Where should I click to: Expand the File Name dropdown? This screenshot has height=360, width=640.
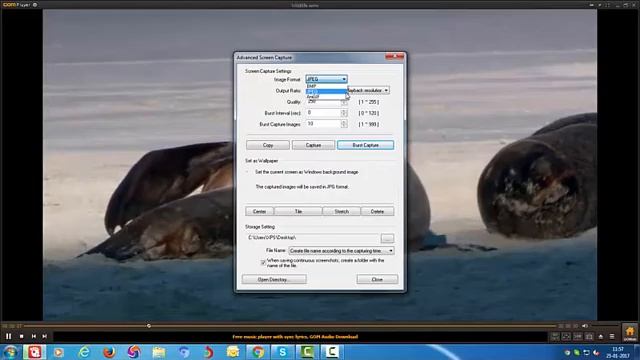[x=341, y=251]
